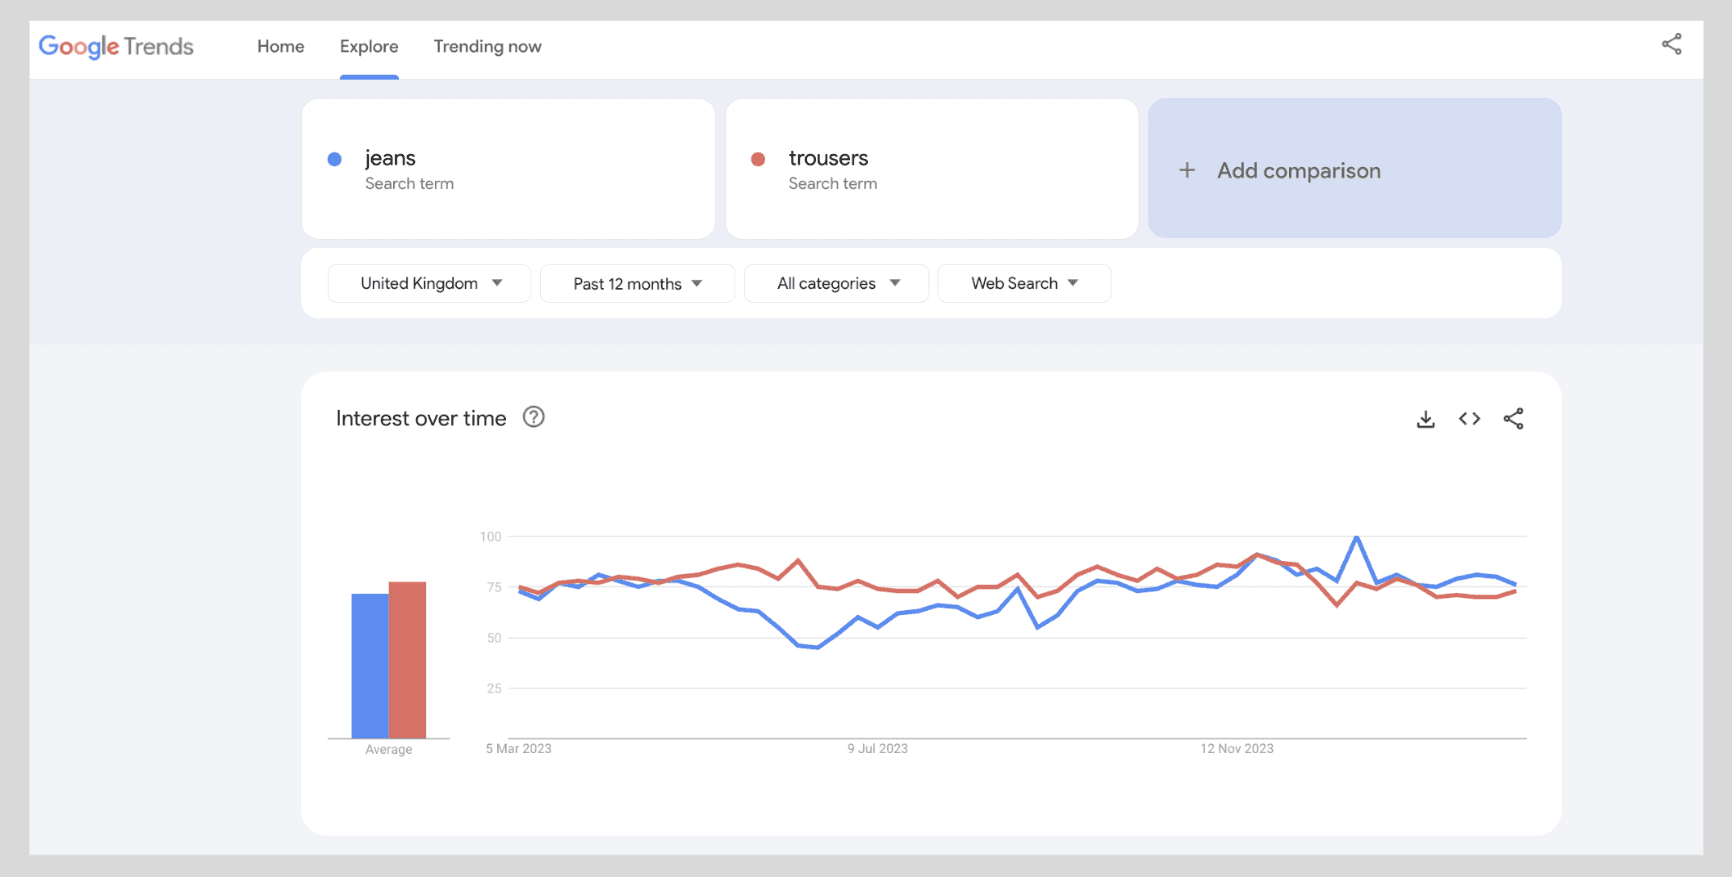This screenshot has width=1732, height=877.
Task: Open the embed code icon for chart
Action: click(1469, 419)
